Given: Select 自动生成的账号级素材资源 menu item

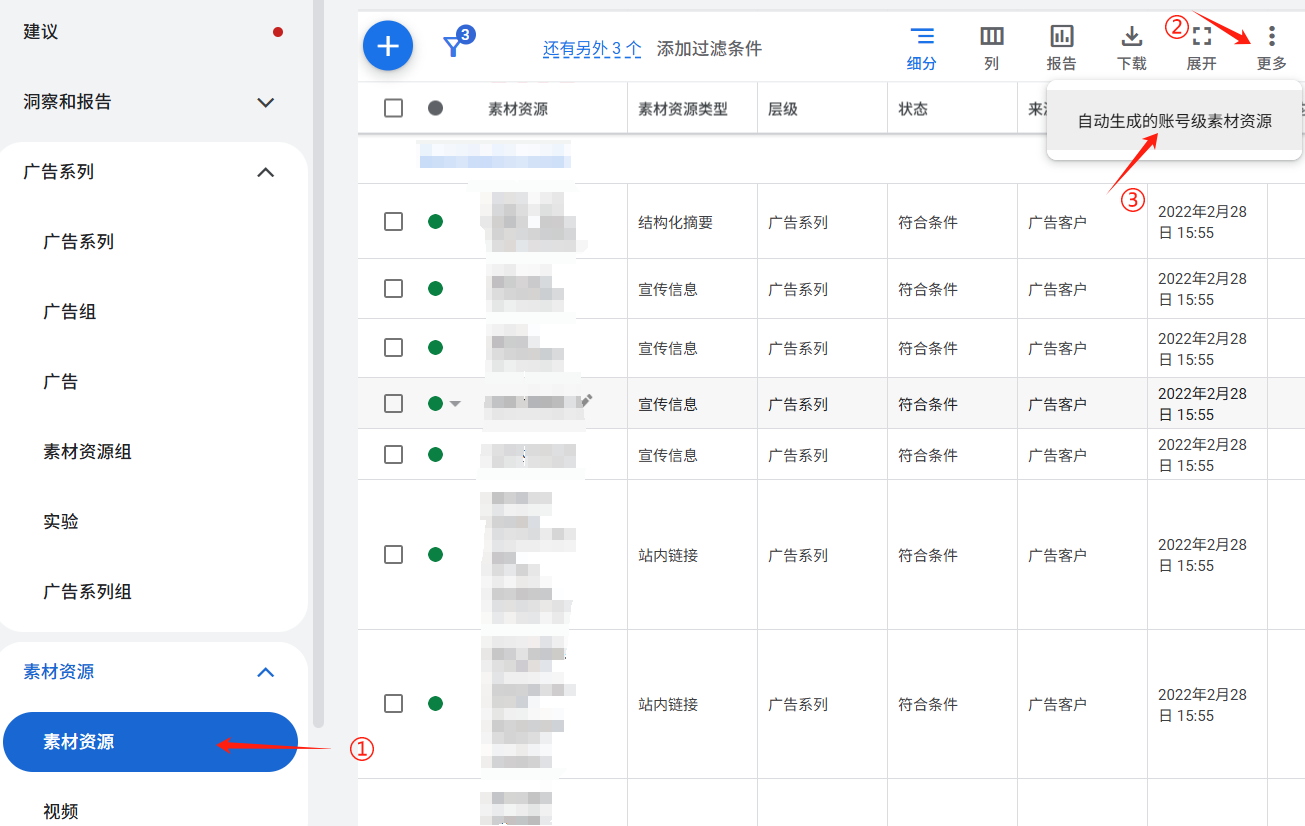Looking at the screenshot, I should 1174,122.
